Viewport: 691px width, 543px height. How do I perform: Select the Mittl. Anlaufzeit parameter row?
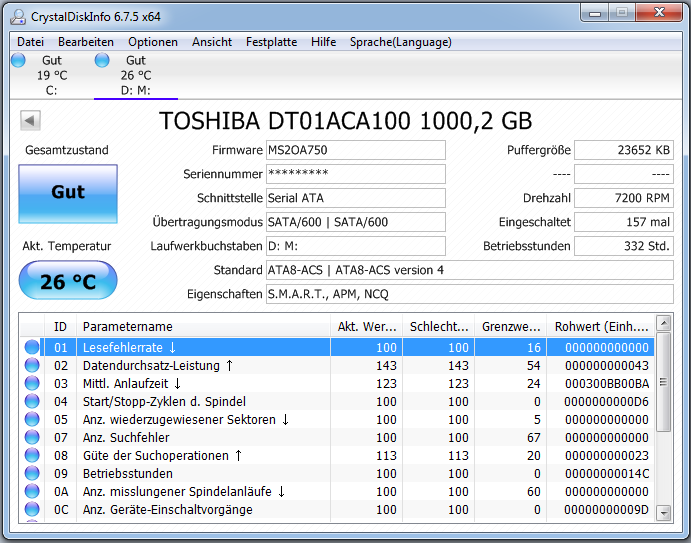(x=337, y=383)
